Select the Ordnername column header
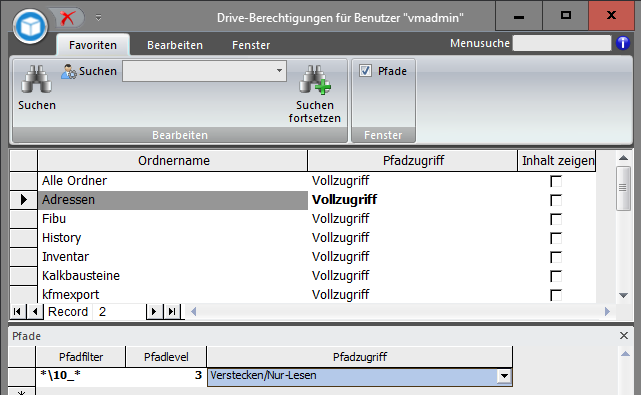641x395 pixels. [x=173, y=161]
